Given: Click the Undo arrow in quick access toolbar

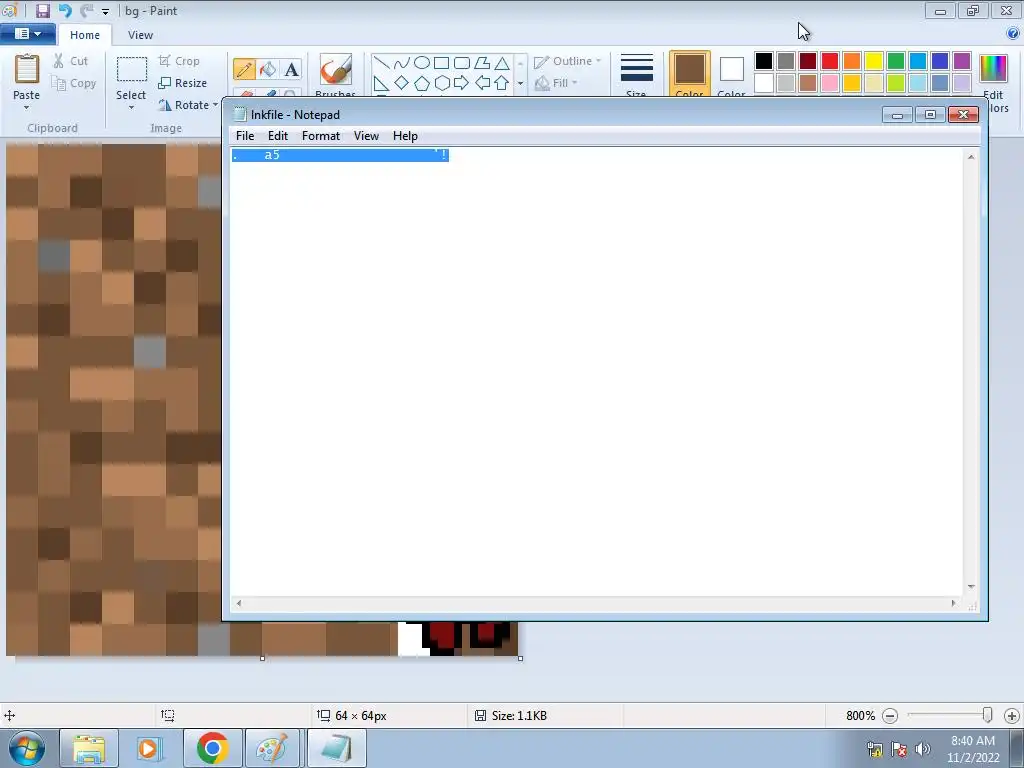Looking at the screenshot, I should pos(65,10).
